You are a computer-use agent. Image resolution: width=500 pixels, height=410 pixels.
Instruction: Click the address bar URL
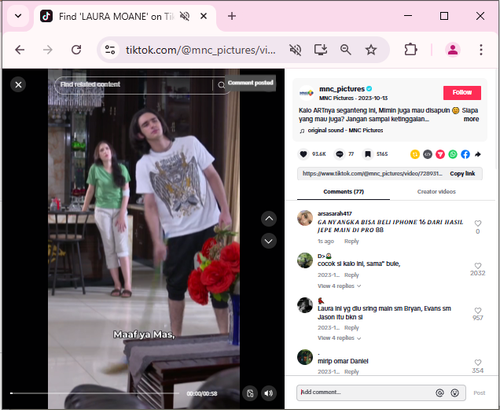click(x=200, y=50)
